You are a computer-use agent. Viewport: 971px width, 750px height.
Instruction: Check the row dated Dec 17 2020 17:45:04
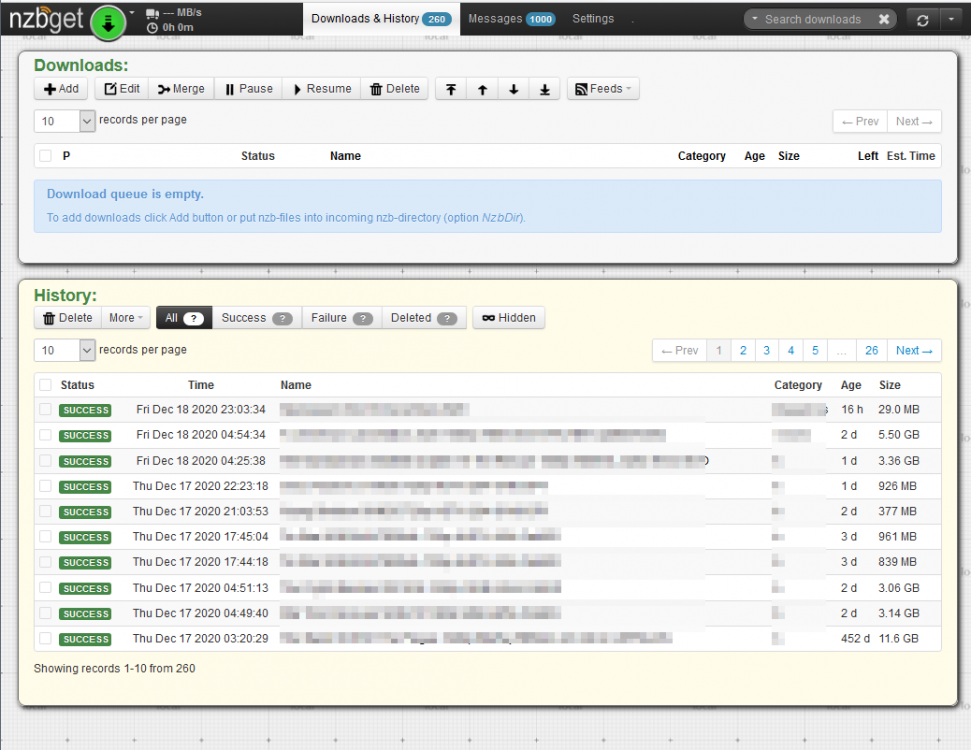click(x=45, y=536)
